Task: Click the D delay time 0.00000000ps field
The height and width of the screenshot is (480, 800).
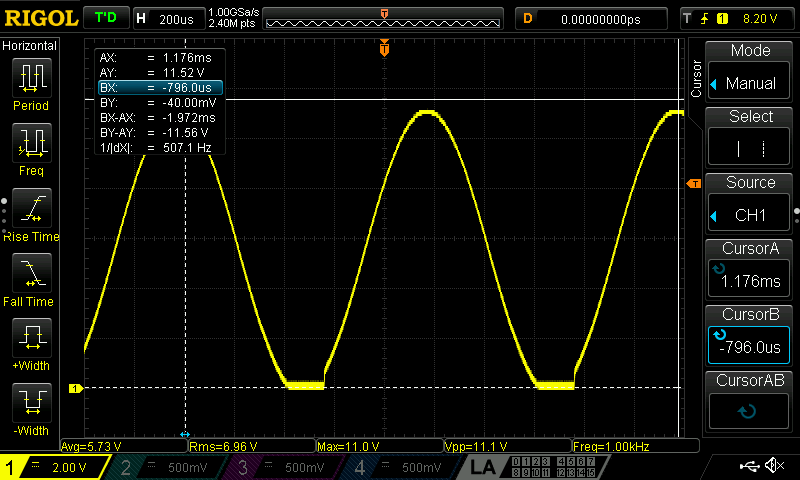Action: click(591, 19)
